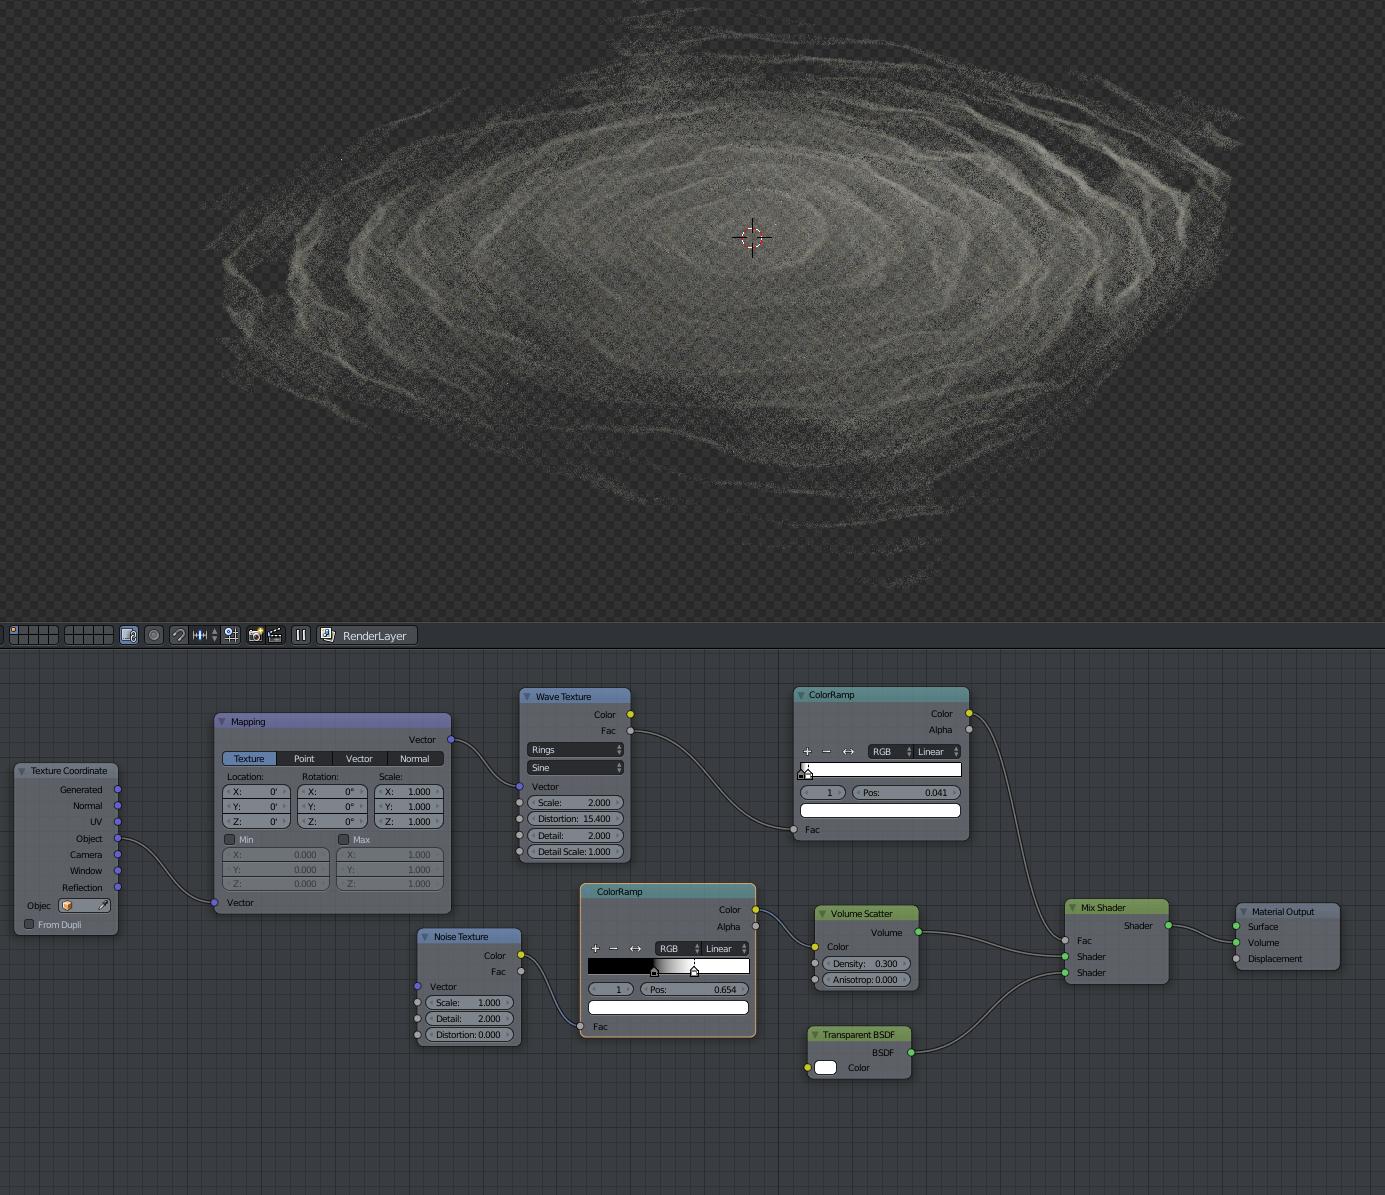The image size is (1385, 1195).
Task: Click Scale 1.000 field in Noise Texture
Action: tap(469, 1003)
